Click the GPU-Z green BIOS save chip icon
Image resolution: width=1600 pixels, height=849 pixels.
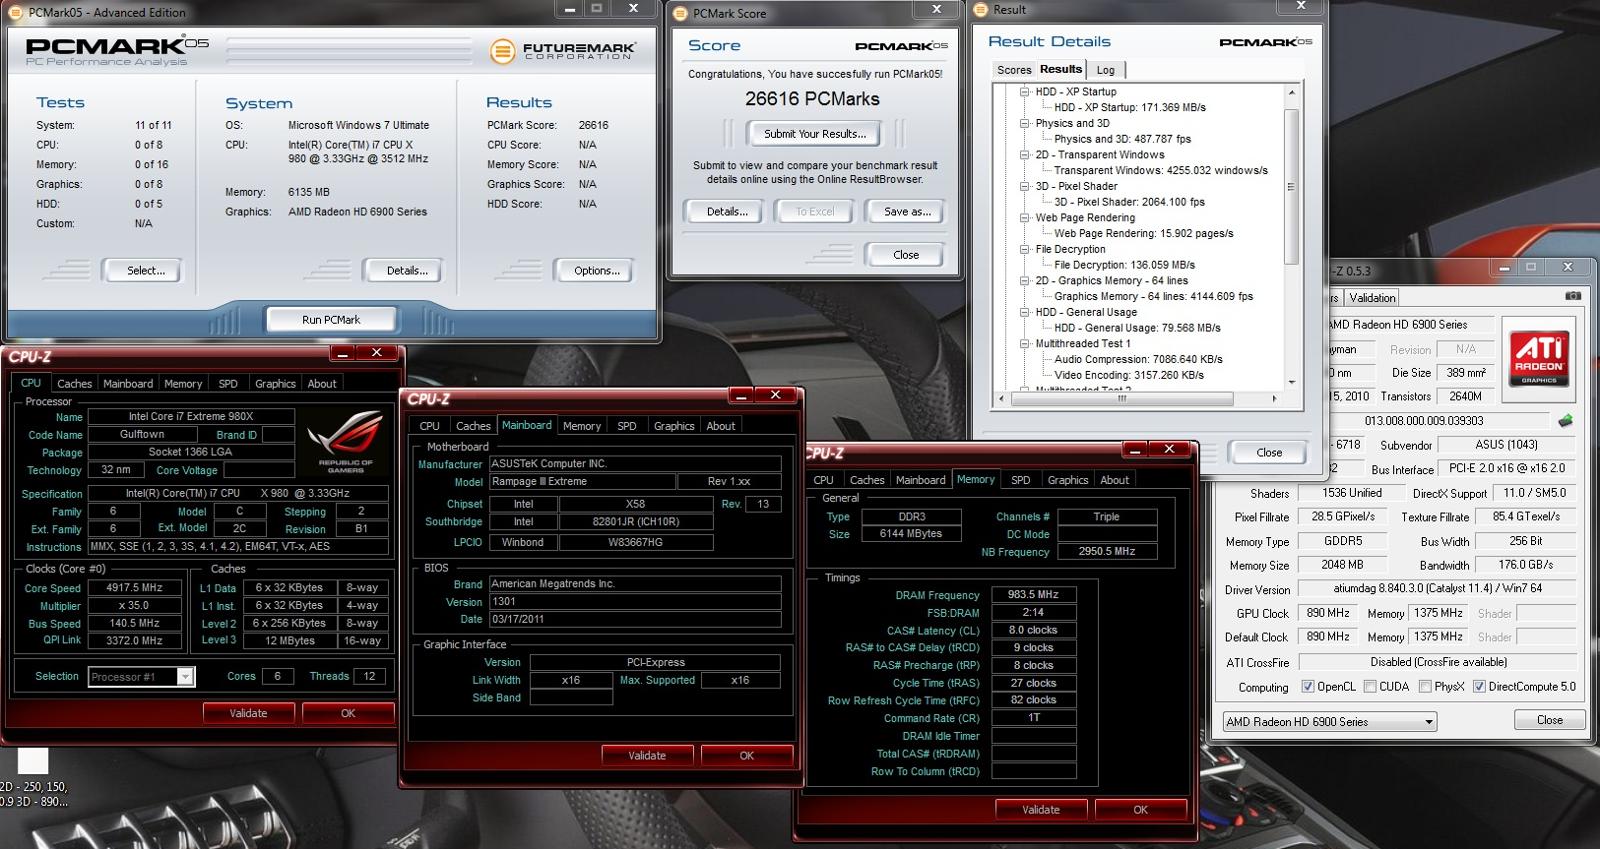(1565, 421)
